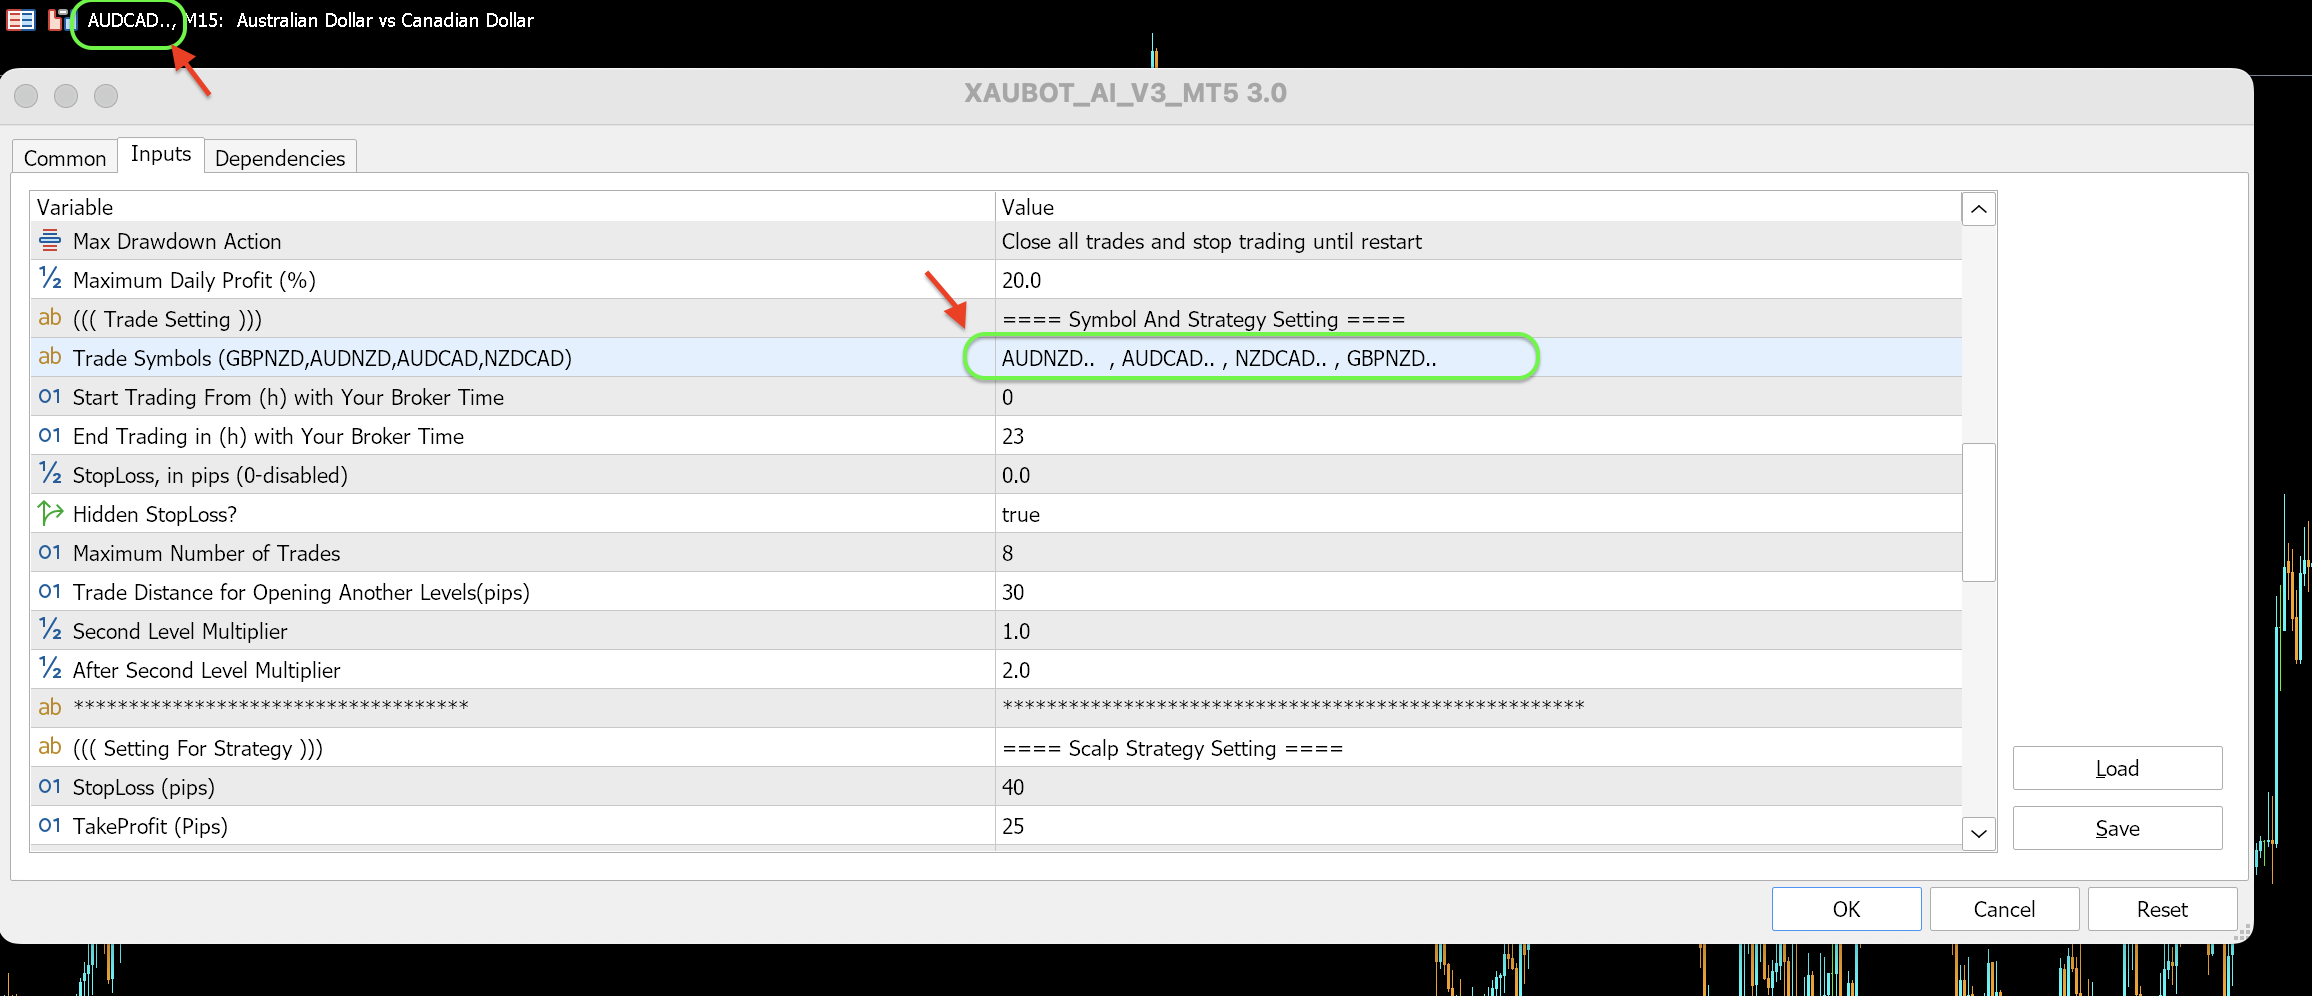This screenshot has width=2312, height=996.
Task: Click the Max Drawdown Action enum icon
Action: pyautogui.click(x=49, y=240)
